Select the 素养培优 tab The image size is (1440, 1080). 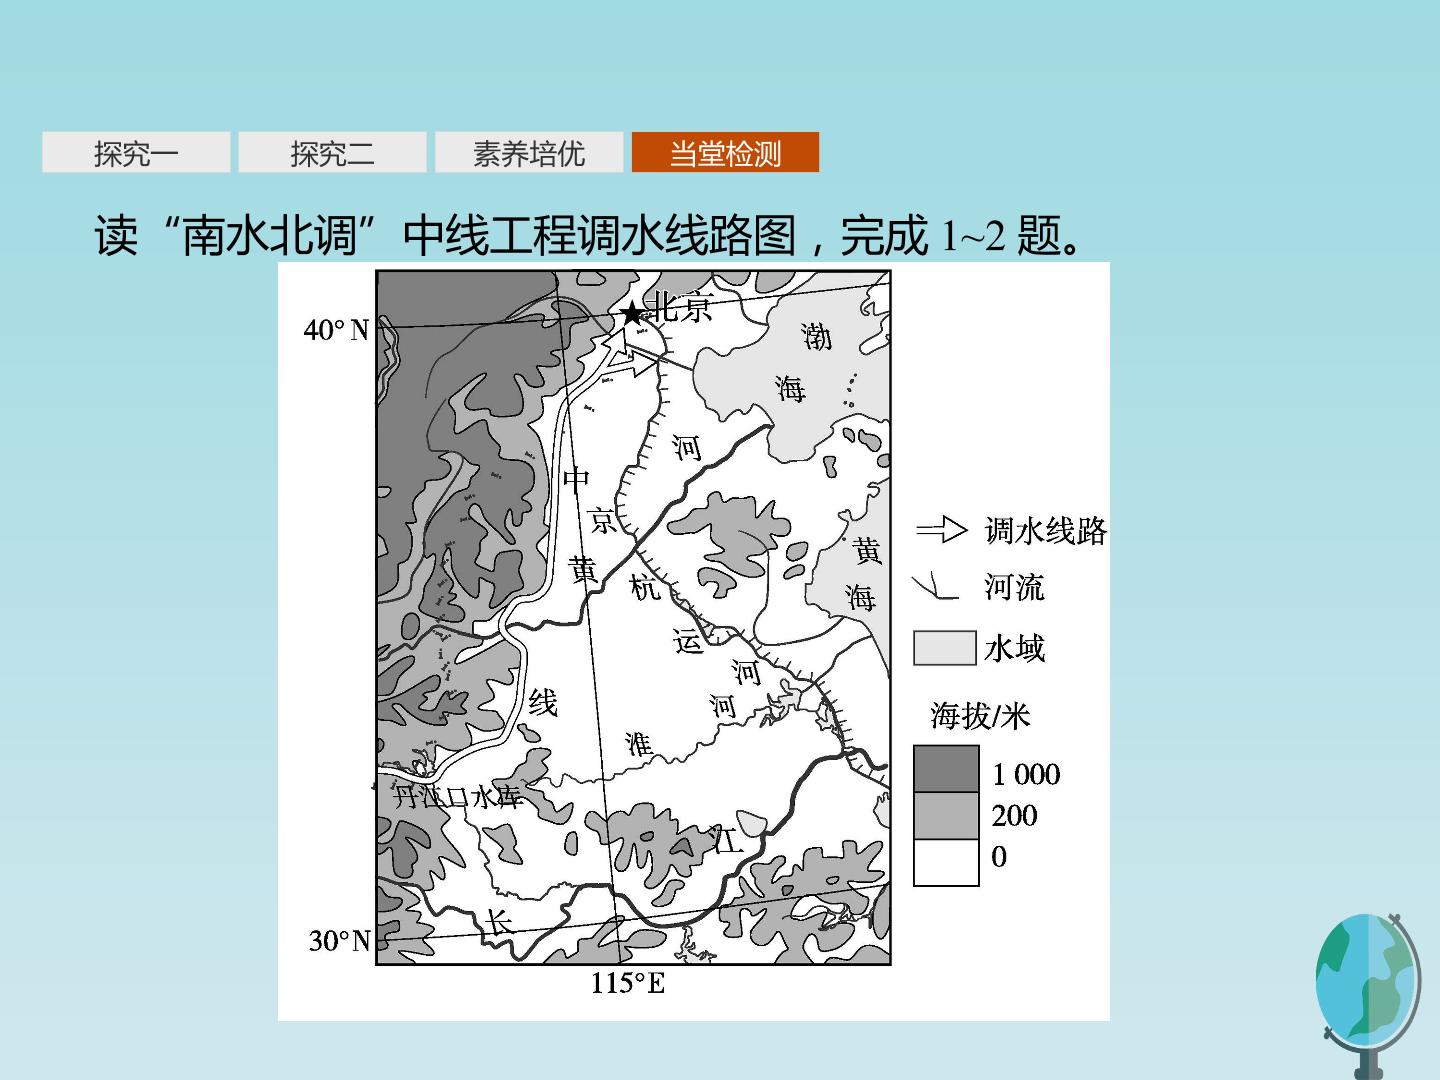pyautogui.click(x=529, y=152)
